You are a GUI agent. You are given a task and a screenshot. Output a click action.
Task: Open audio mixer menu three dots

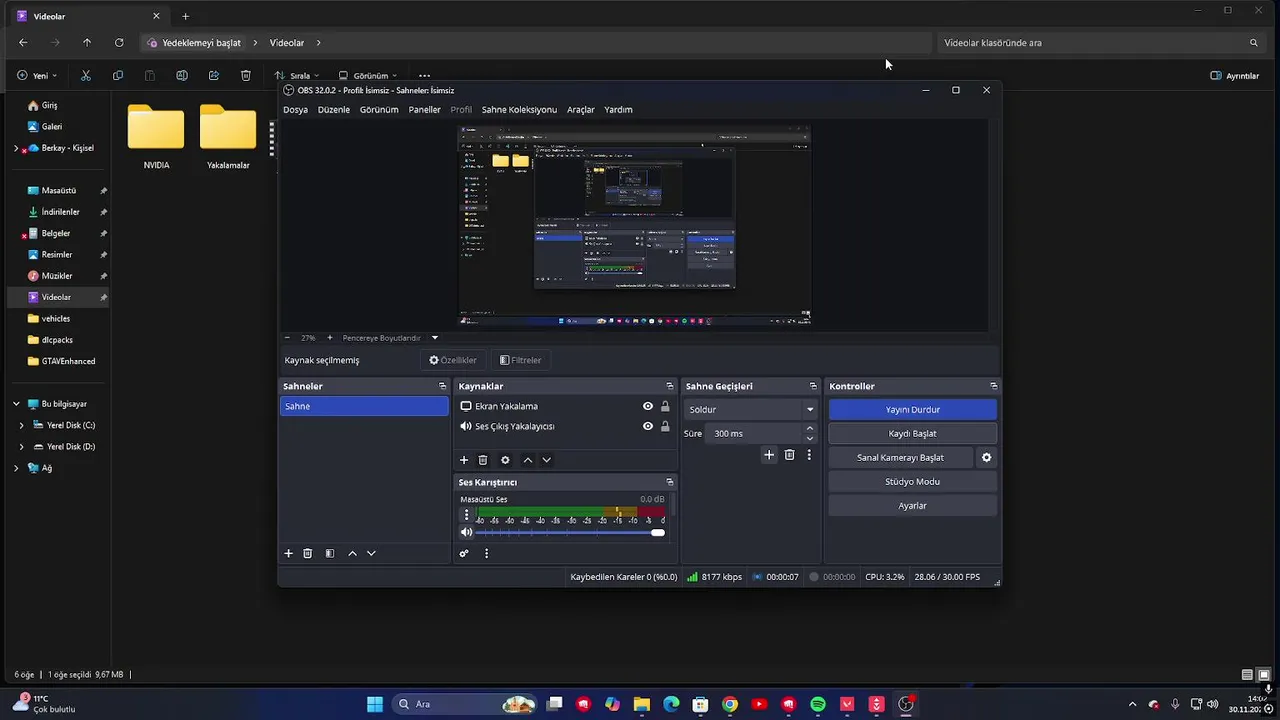487,553
